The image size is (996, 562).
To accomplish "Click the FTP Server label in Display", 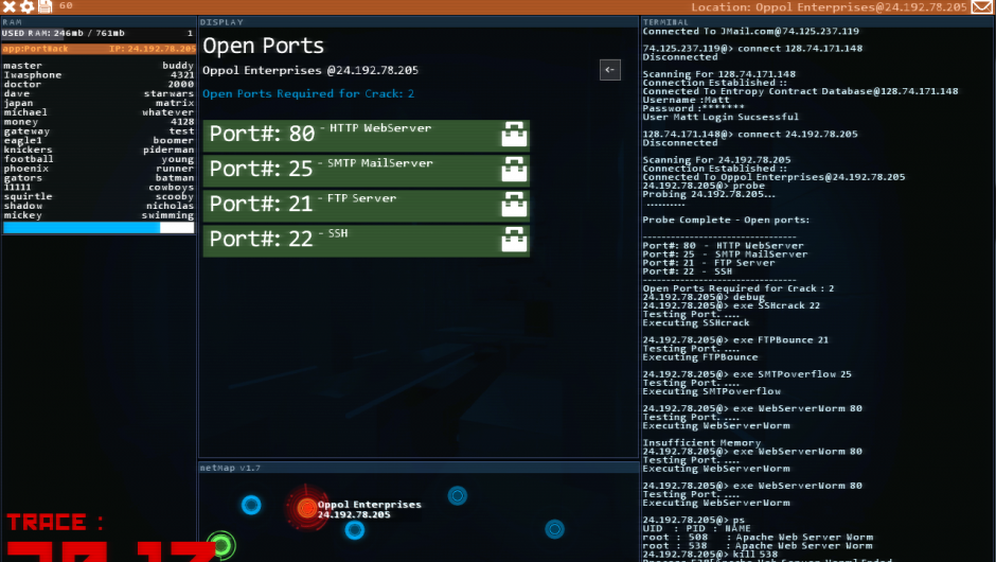I will point(361,198).
